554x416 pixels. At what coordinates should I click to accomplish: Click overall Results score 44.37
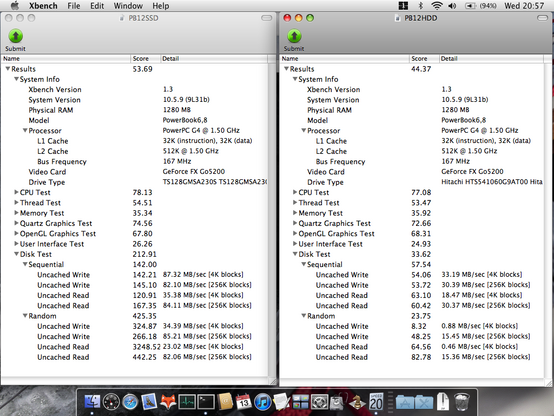421,69
